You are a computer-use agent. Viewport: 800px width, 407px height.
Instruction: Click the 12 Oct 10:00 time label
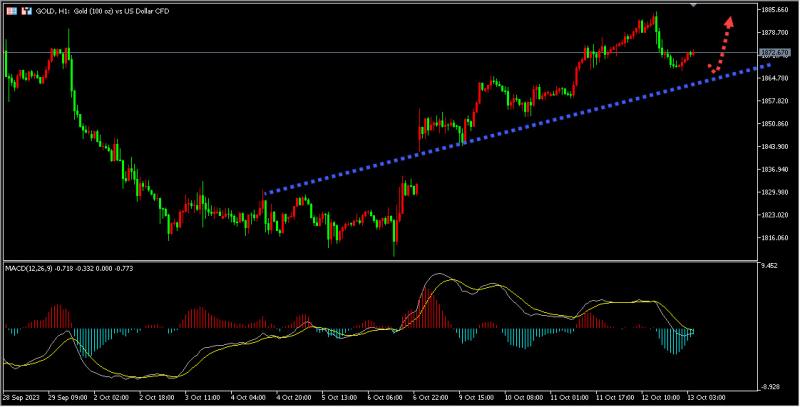[659, 397]
